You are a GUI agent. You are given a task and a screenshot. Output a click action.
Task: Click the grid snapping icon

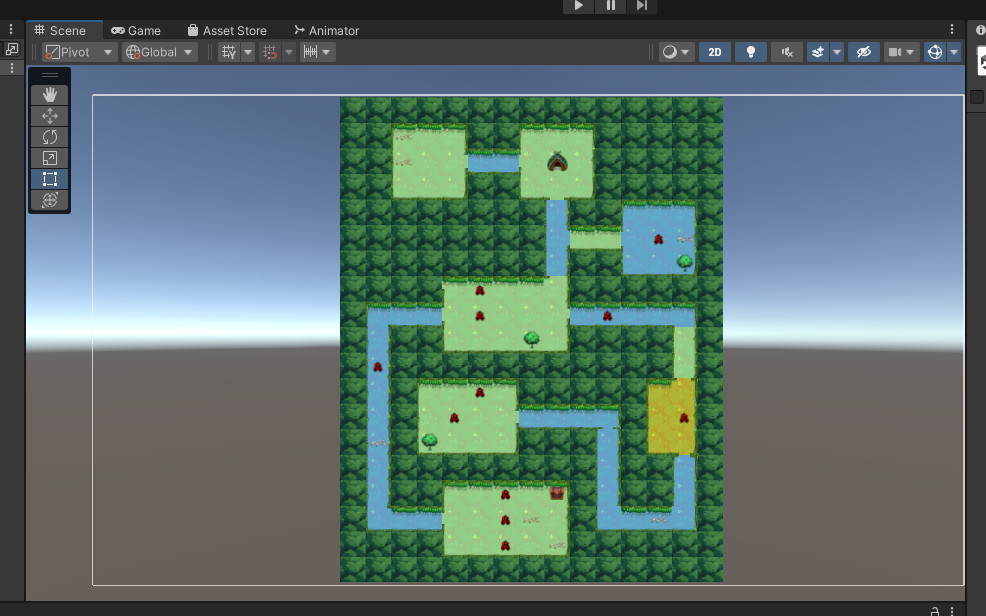pyautogui.click(x=229, y=52)
